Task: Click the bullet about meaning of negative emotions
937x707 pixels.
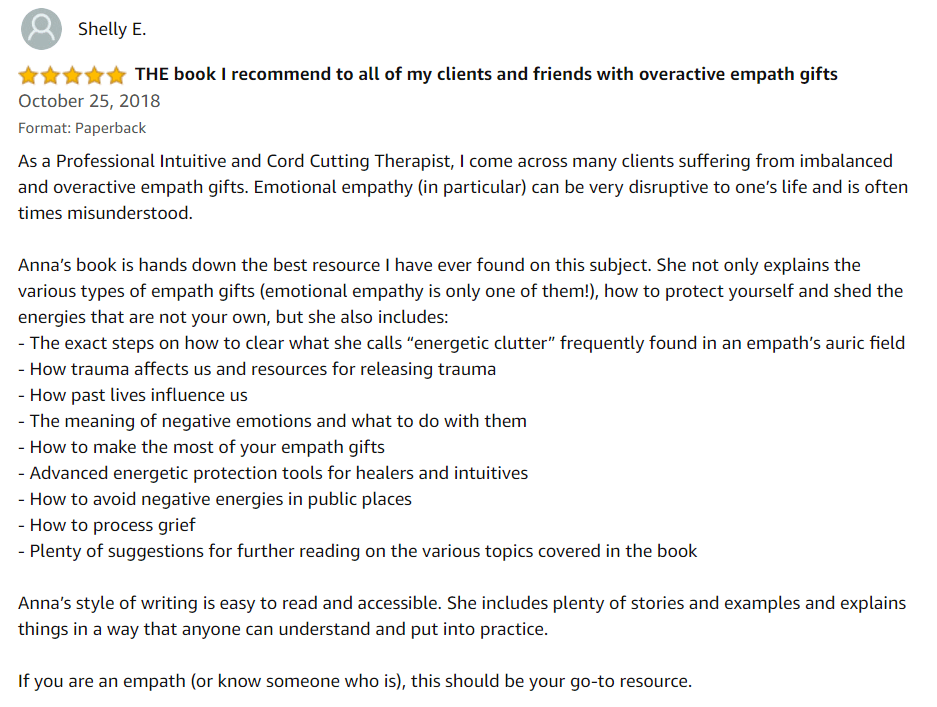Action: (272, 421)
